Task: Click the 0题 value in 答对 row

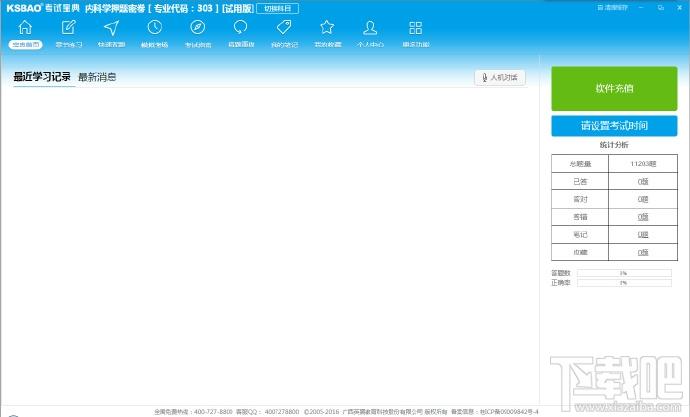Action: (643, 199)
